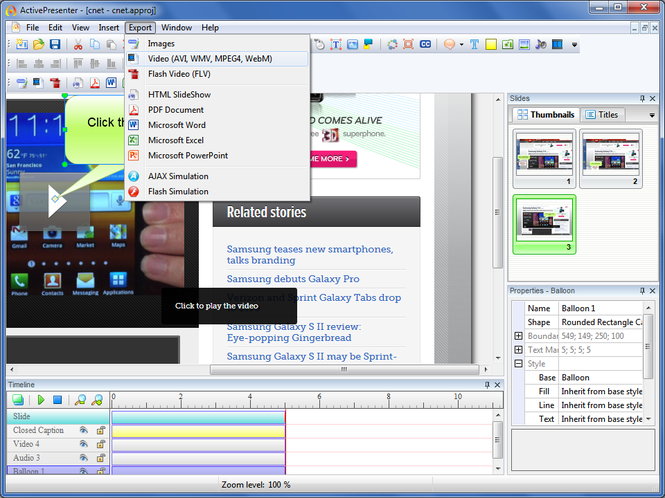This screenshot has width=665, height=498.
Task: Click the red Flash Video export toolbar icon
Action: (x=55, y=82)
